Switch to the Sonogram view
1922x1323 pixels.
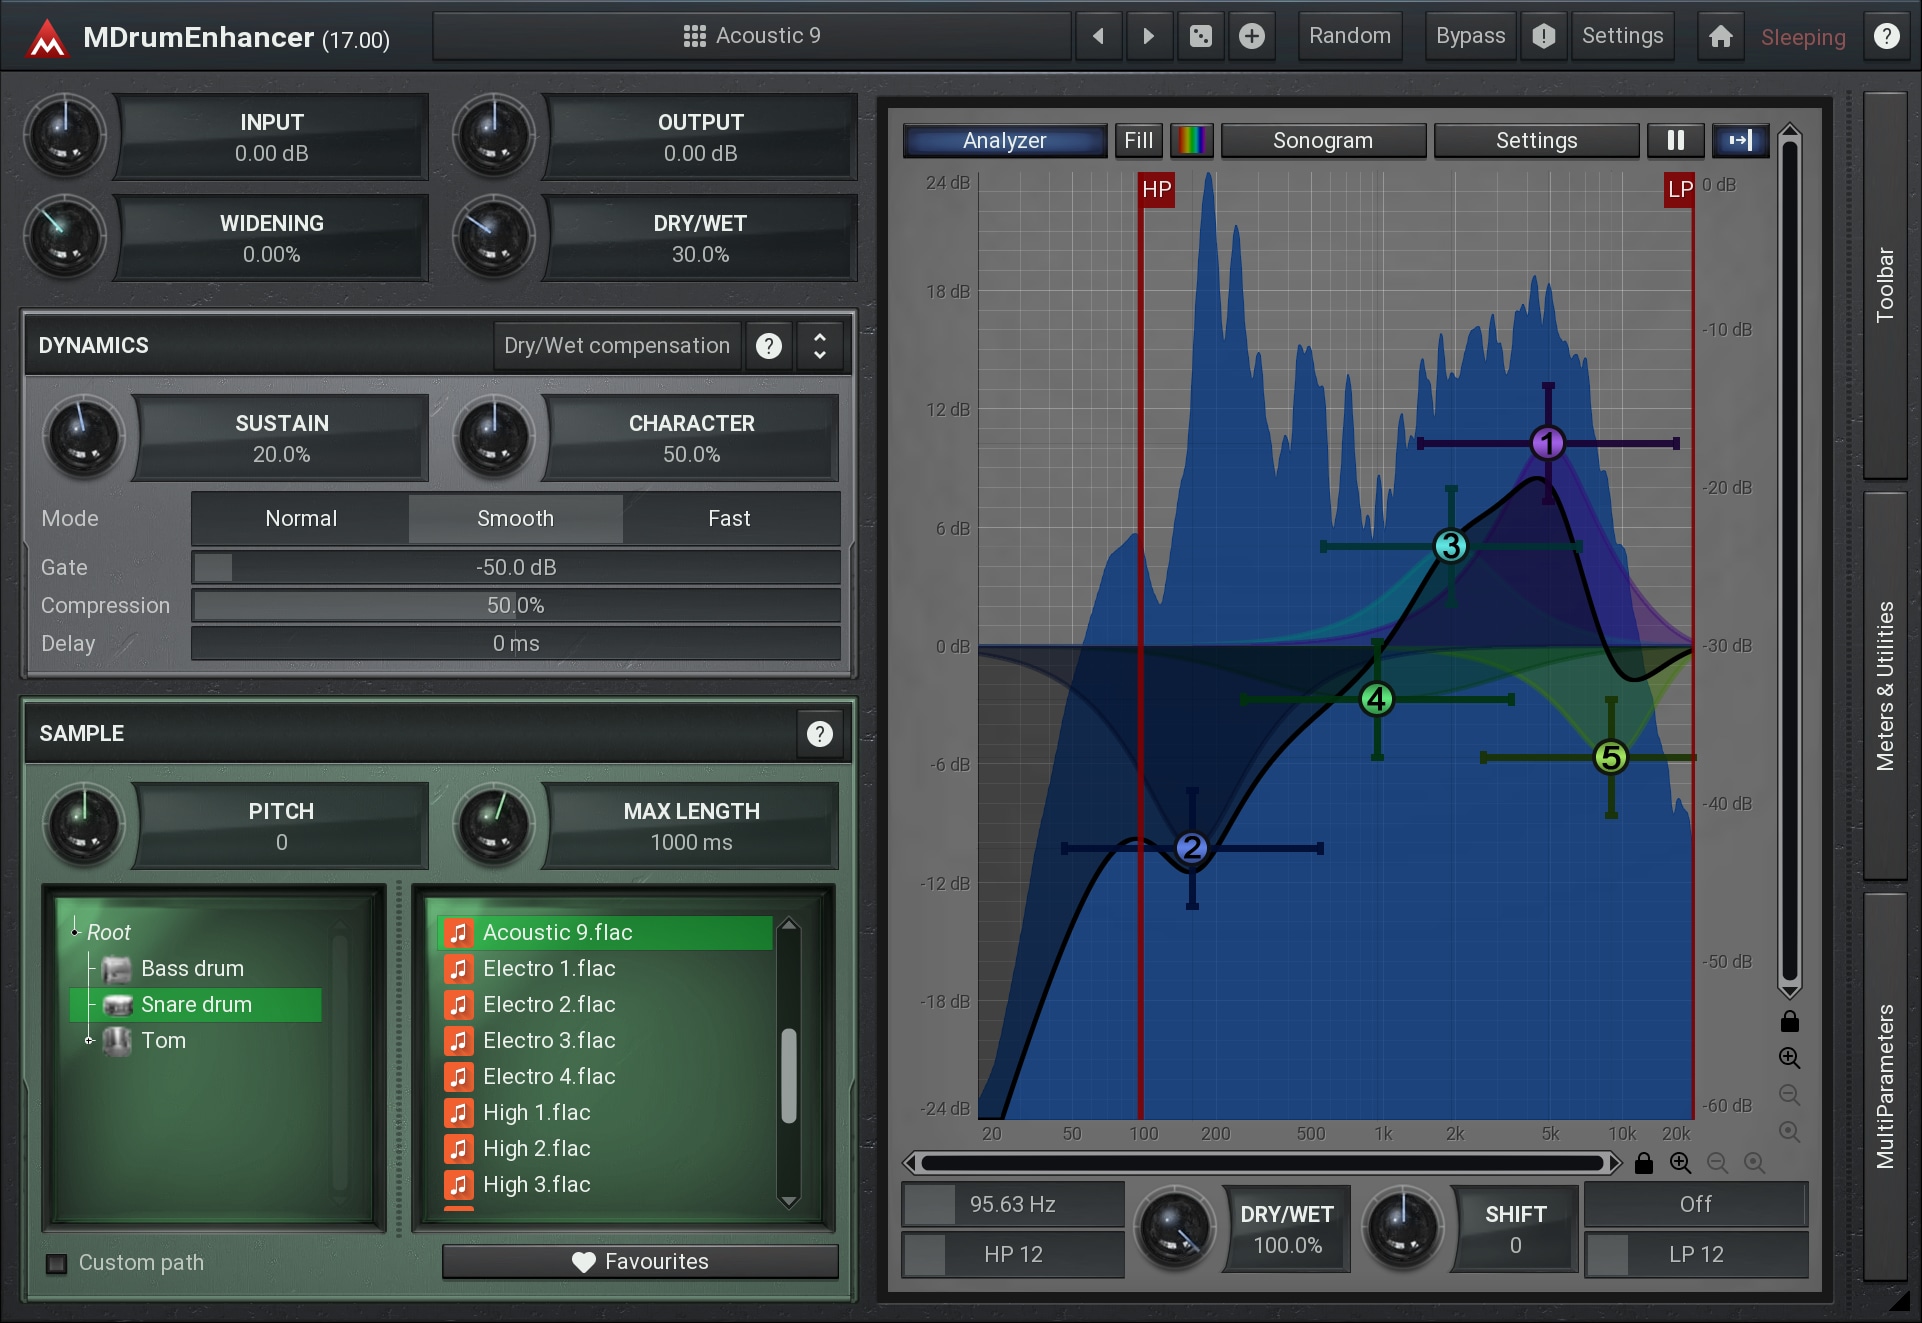point(1322,140)
